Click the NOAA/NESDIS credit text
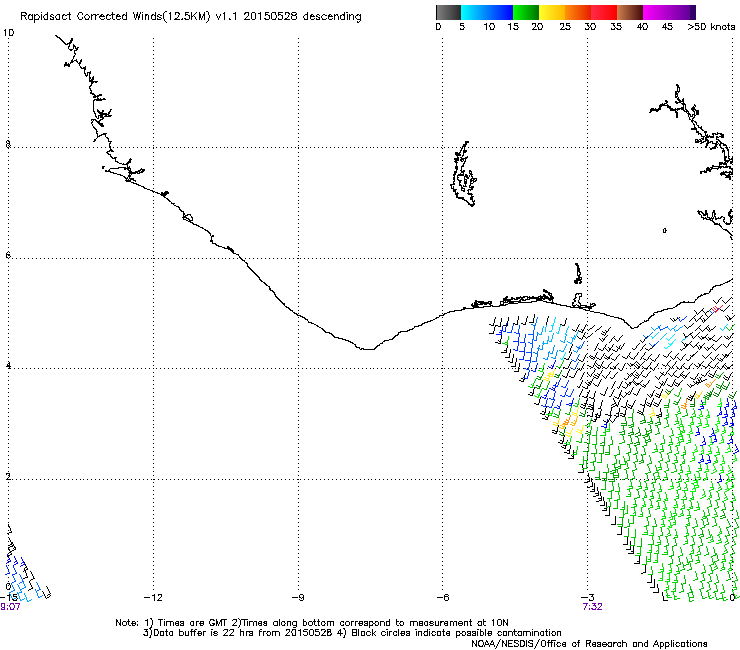The width and height of the screenshot is (740, 650). pyautogui.click(x=589, y=644)
